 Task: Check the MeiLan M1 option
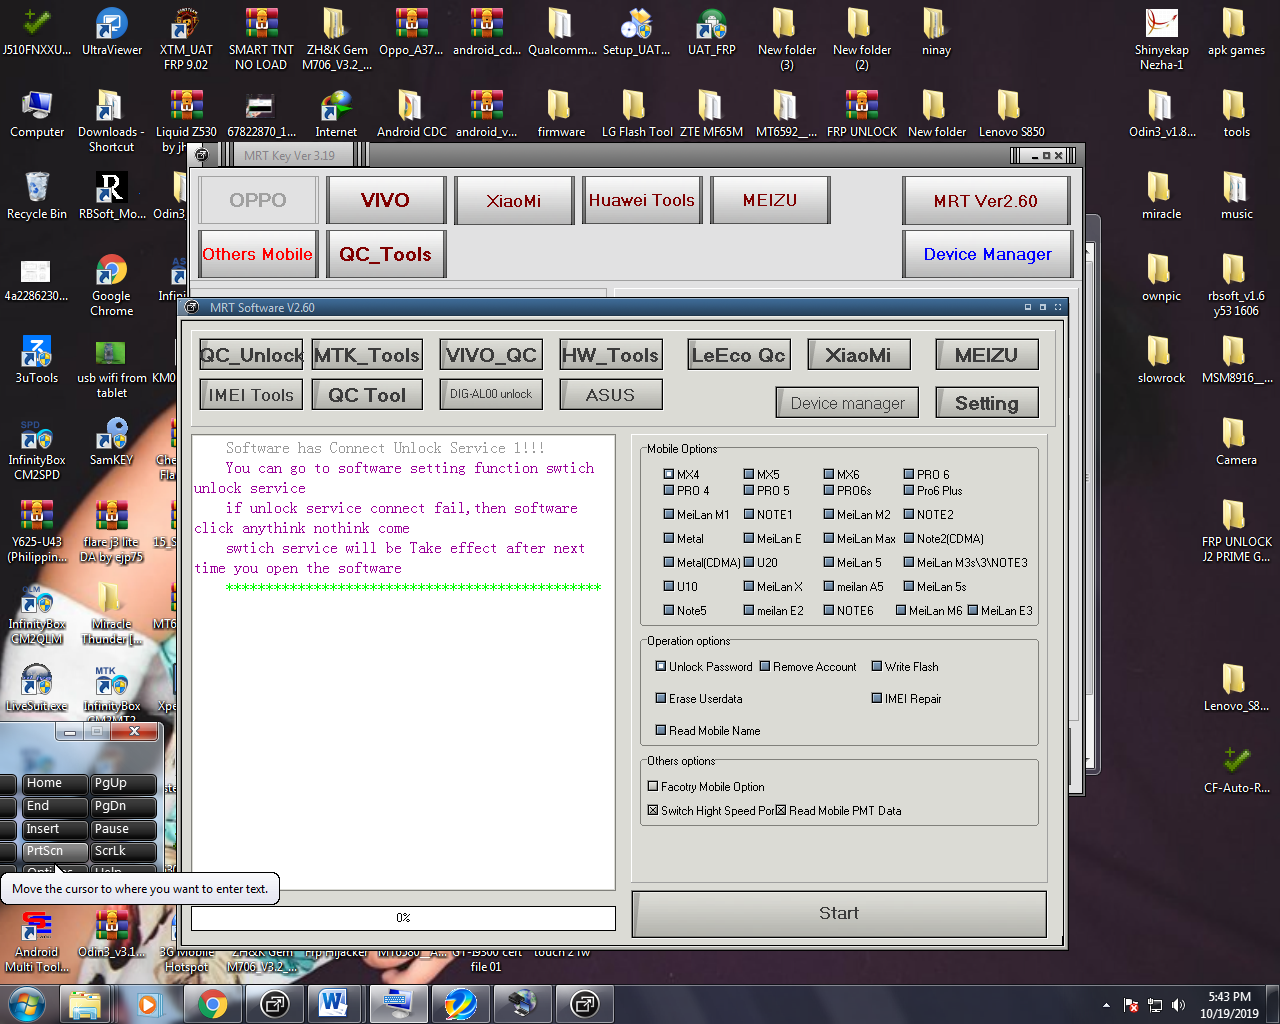[669, 514]
